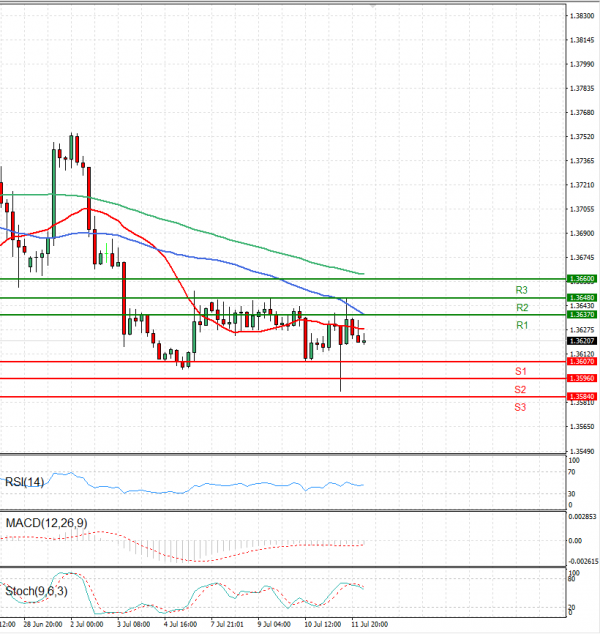
Task: Click the 1.37990 price axis value
Action: (x=582, y=64)
